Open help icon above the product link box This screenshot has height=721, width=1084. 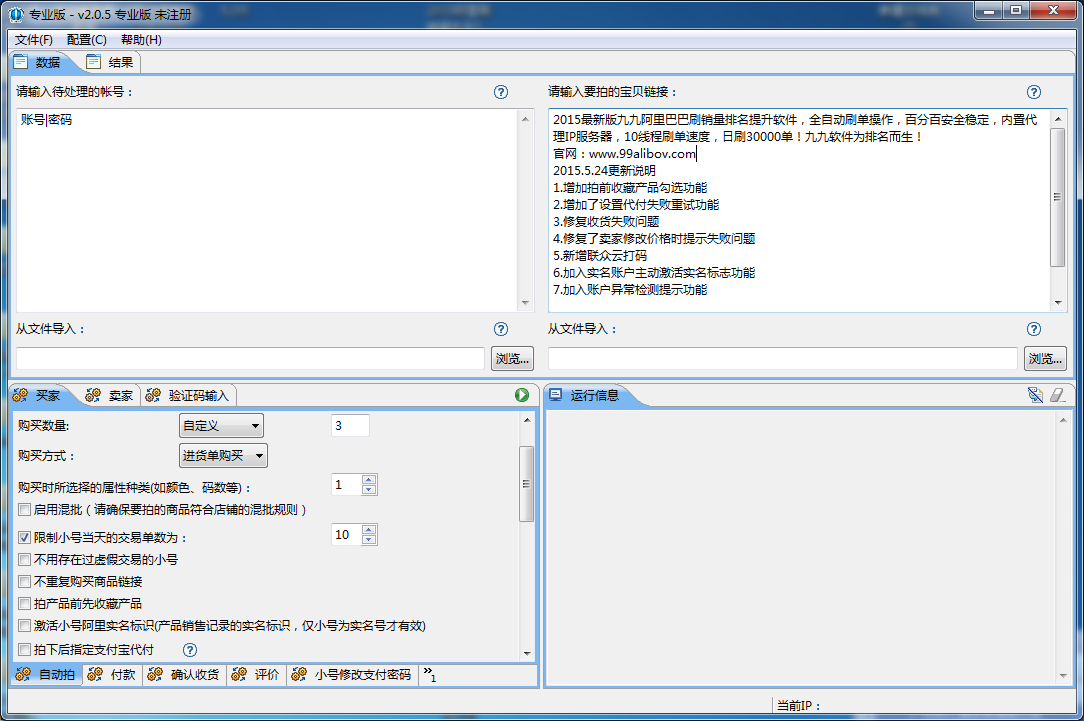coord(1034,92)
